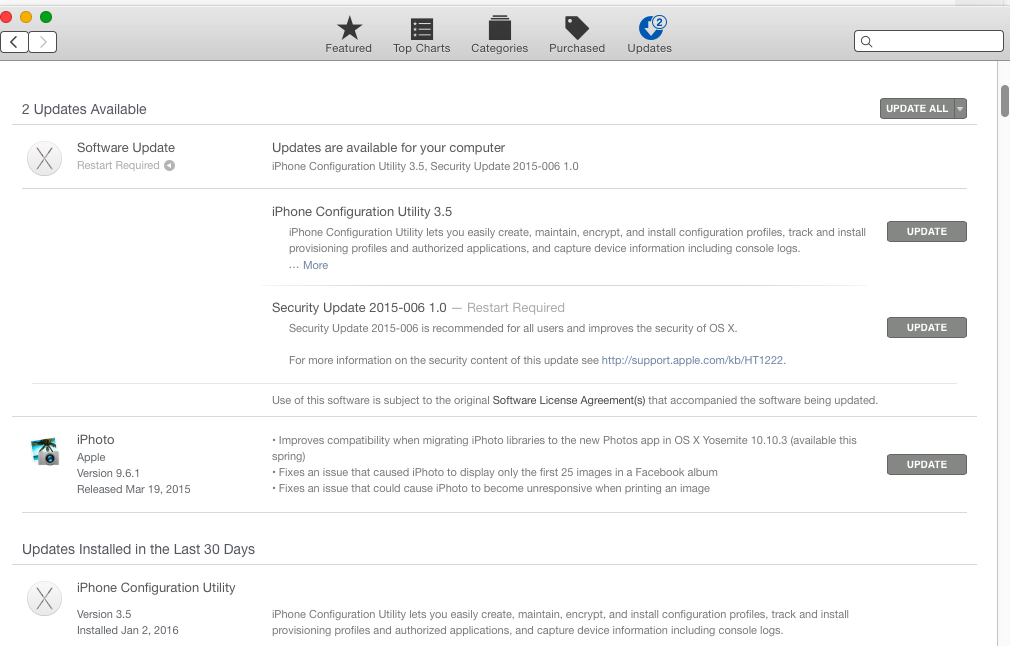
Task: Click the iPhoto app icon
Action: click(x=45, y=451)
